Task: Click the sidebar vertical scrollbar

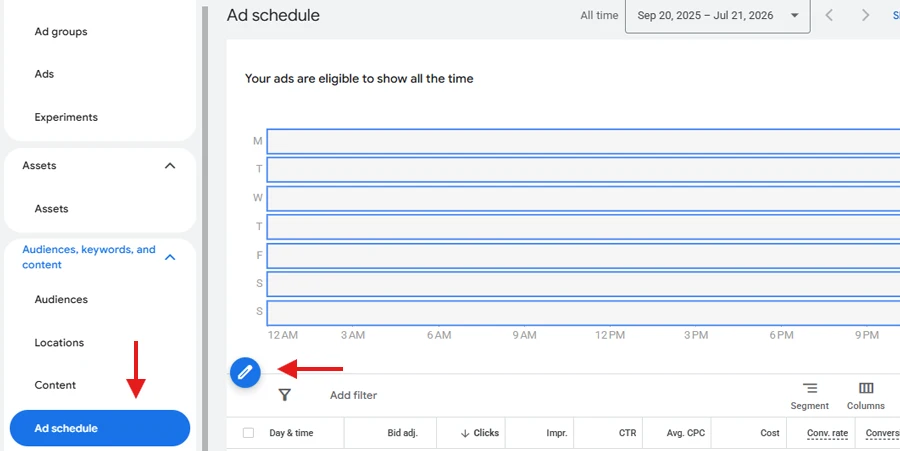Action: pos(204,228)
